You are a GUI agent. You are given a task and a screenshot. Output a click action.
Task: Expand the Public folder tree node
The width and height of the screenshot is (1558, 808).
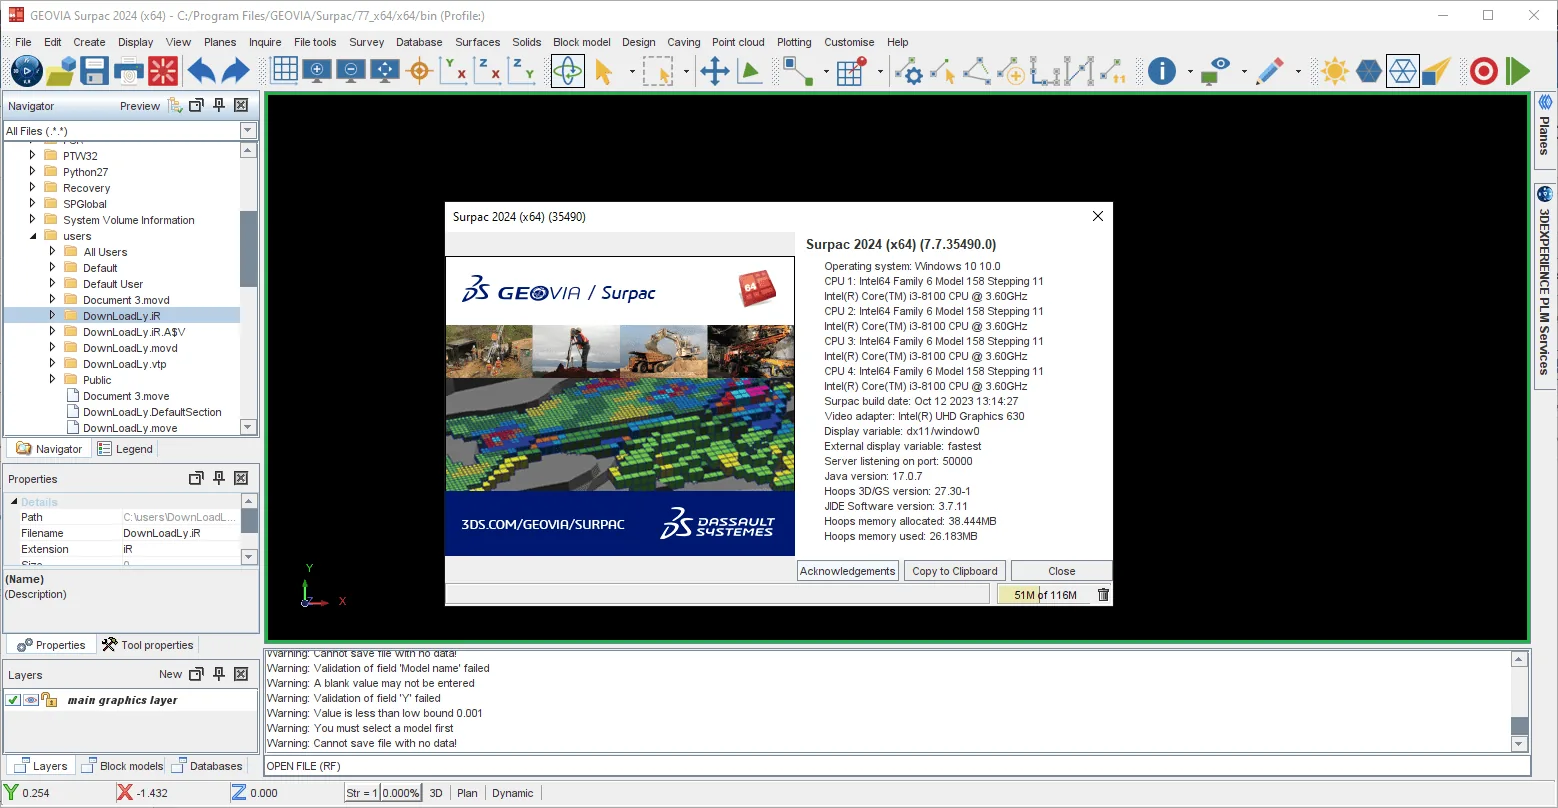[x=53, y=380]
